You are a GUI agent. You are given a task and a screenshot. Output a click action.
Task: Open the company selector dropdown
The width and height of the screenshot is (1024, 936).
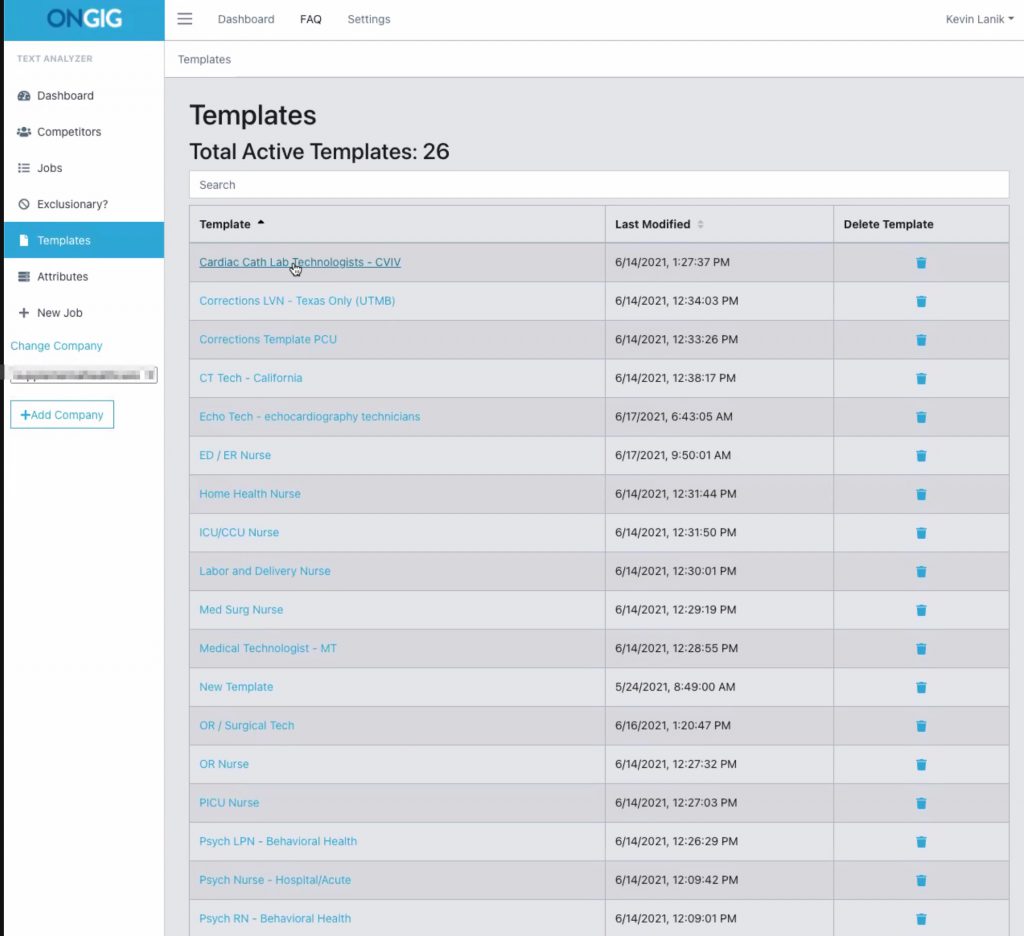pyautogui.click(x=84, y=375)
